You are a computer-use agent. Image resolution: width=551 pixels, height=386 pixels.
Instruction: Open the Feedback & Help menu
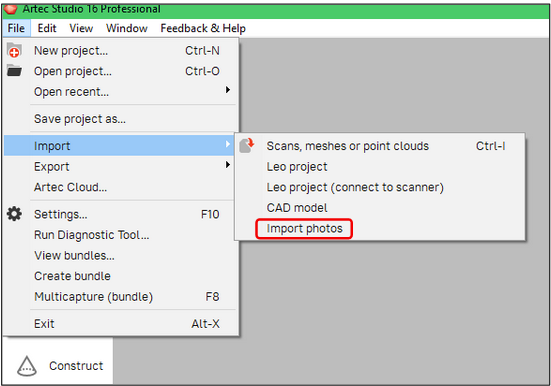tap(203, 28)
